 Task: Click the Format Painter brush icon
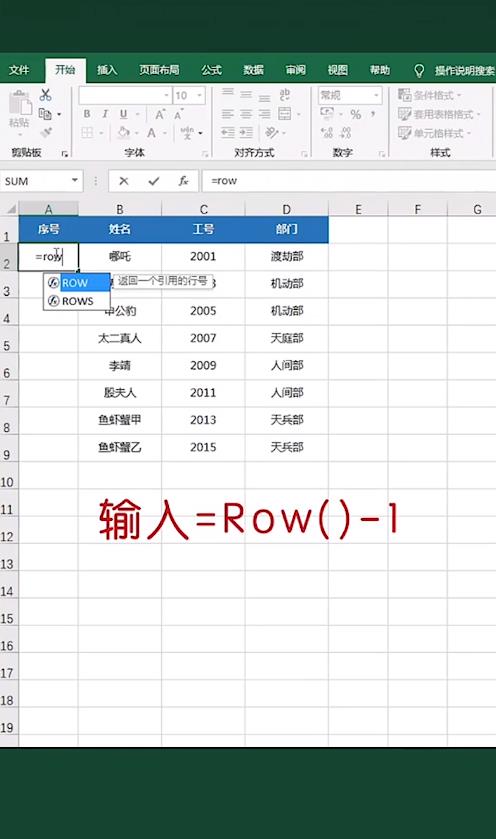coord(46,132)
